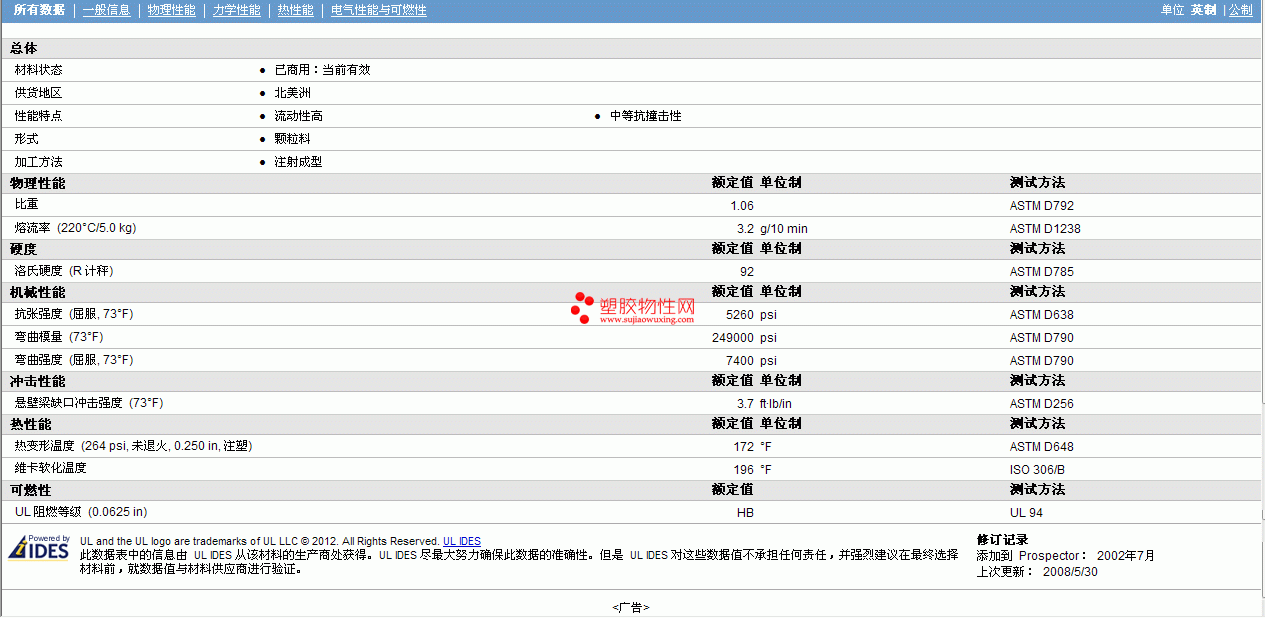1265x618 pixels.
Task: Click the UL 阻燃等级 row label
Action: click(81, 512)
